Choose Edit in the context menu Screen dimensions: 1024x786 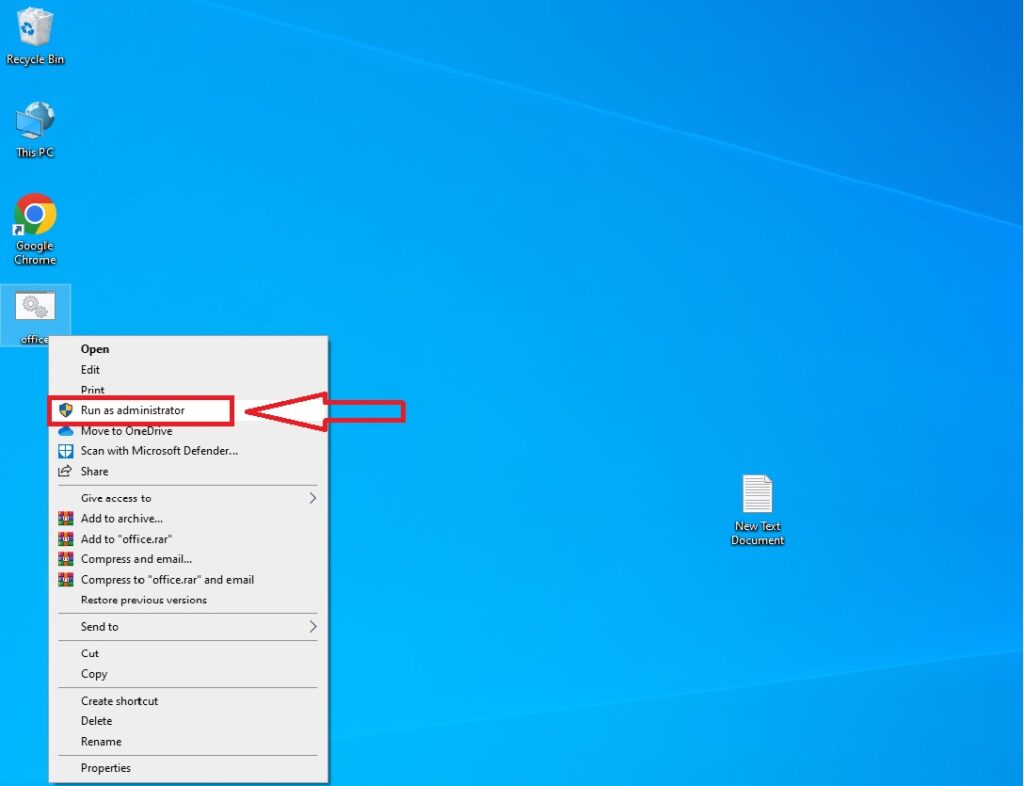(188, 369)
